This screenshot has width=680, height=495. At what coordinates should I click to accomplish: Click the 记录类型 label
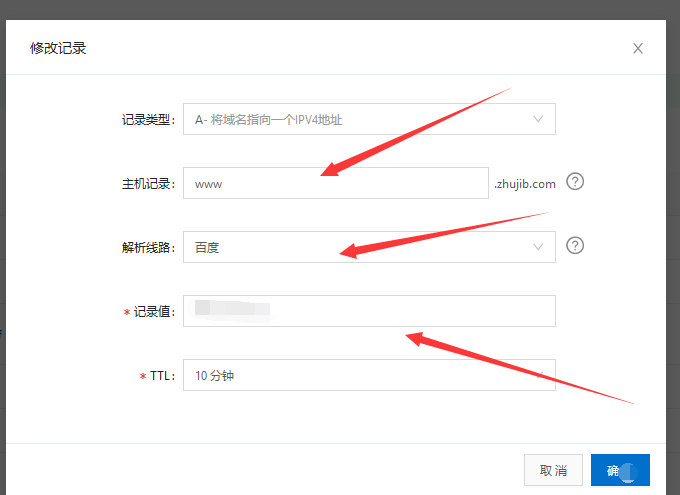tap(148, 120)
